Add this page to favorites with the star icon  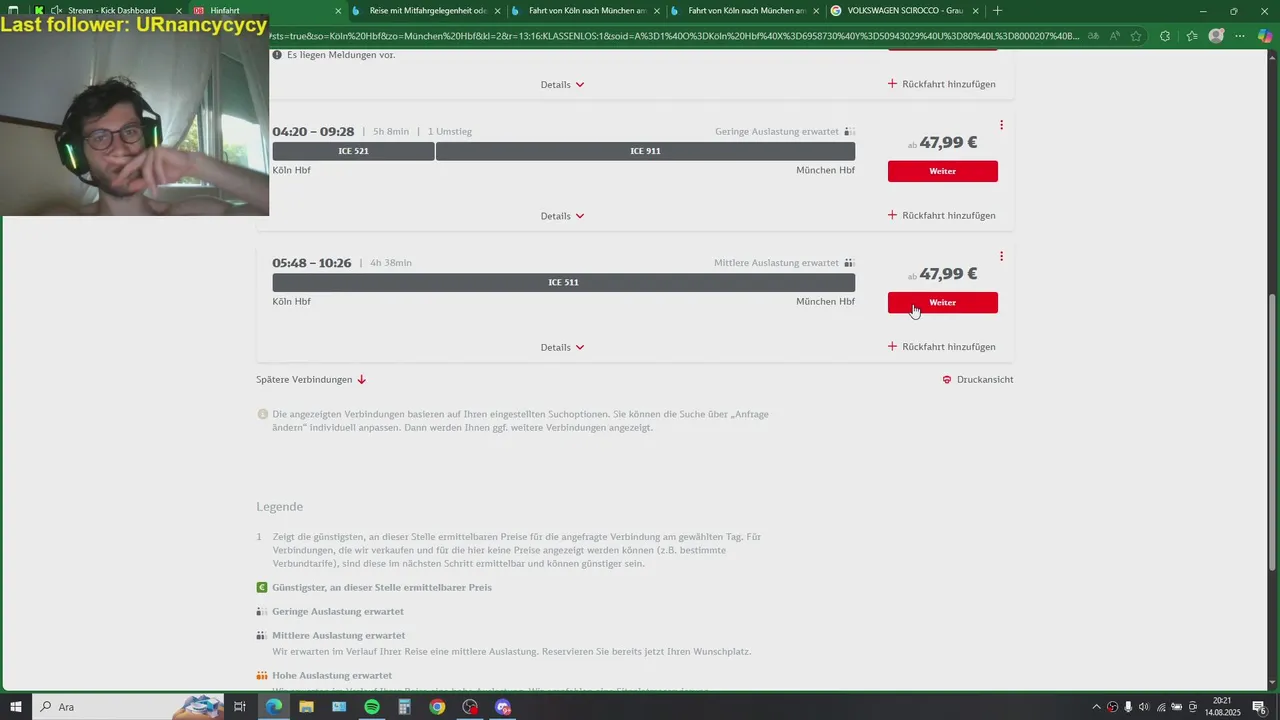click(x=1136, y=36)
